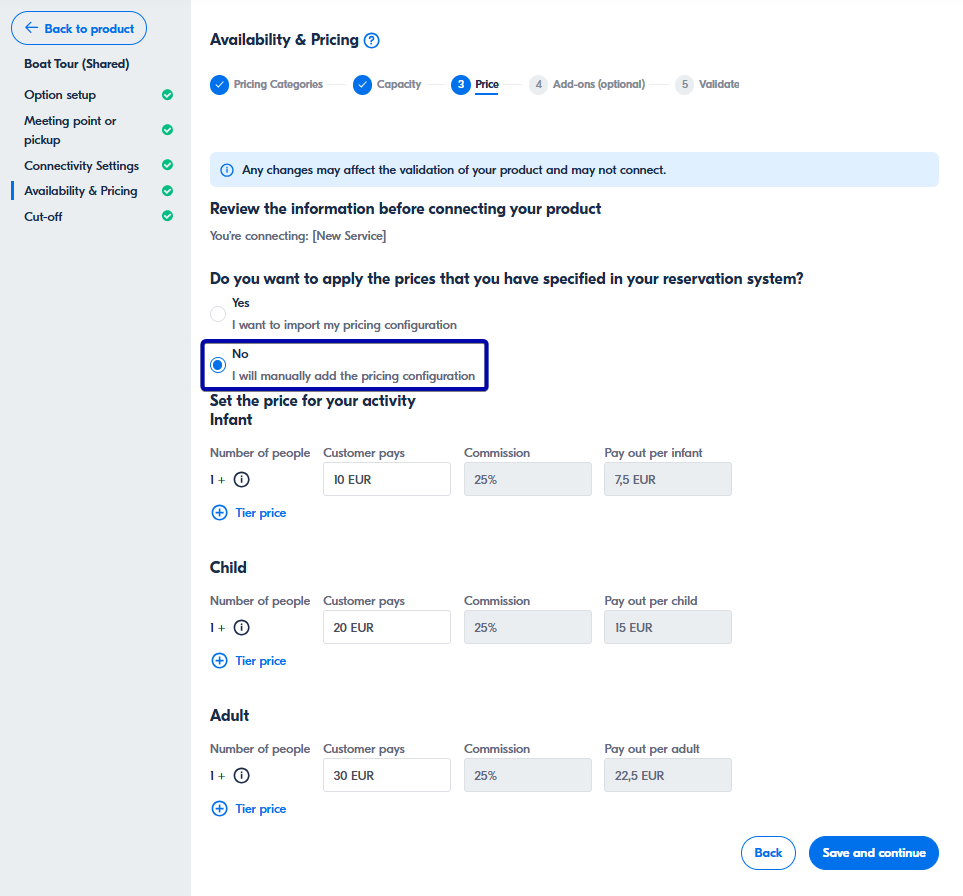963x896 pixels.
Task: Open Cut-off section in the sidebar
Action: 43,217
